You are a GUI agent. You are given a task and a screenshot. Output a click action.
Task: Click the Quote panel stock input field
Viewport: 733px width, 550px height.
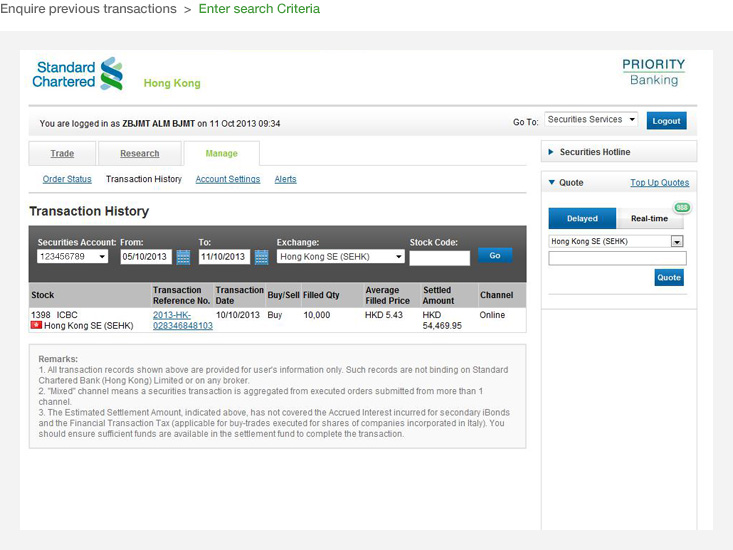[617, 258]
